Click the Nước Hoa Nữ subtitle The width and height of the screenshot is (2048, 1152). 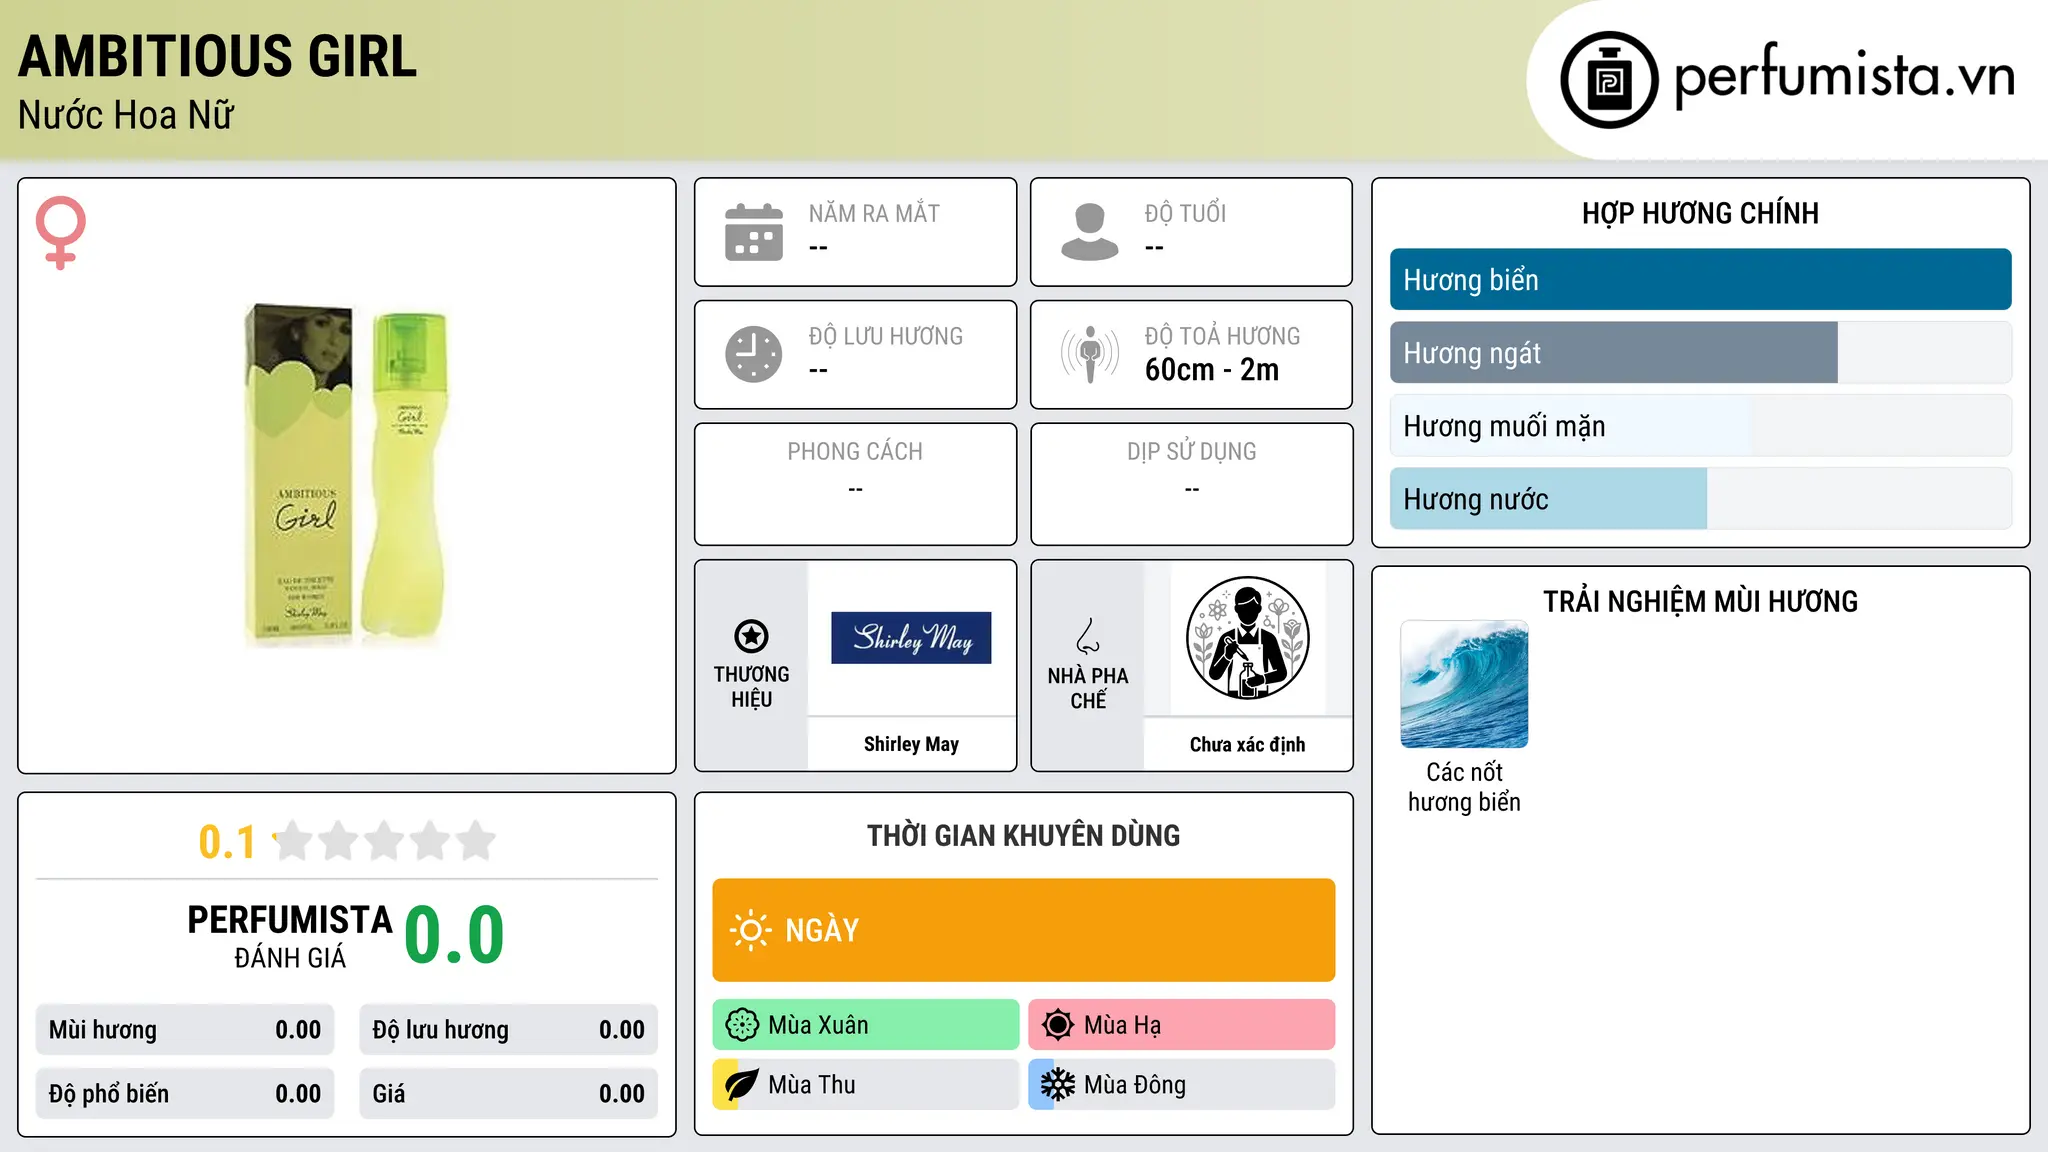(x=126, y=115)
